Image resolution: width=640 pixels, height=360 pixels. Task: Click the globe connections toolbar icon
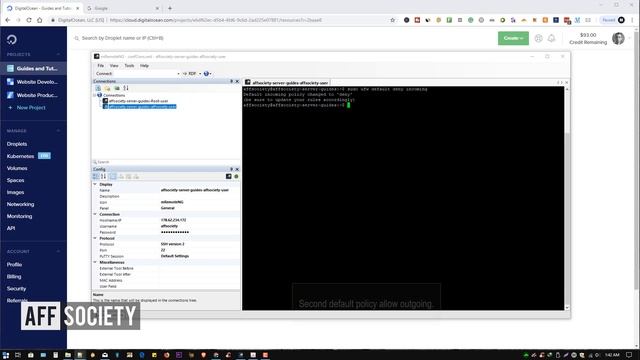point(206,74)
